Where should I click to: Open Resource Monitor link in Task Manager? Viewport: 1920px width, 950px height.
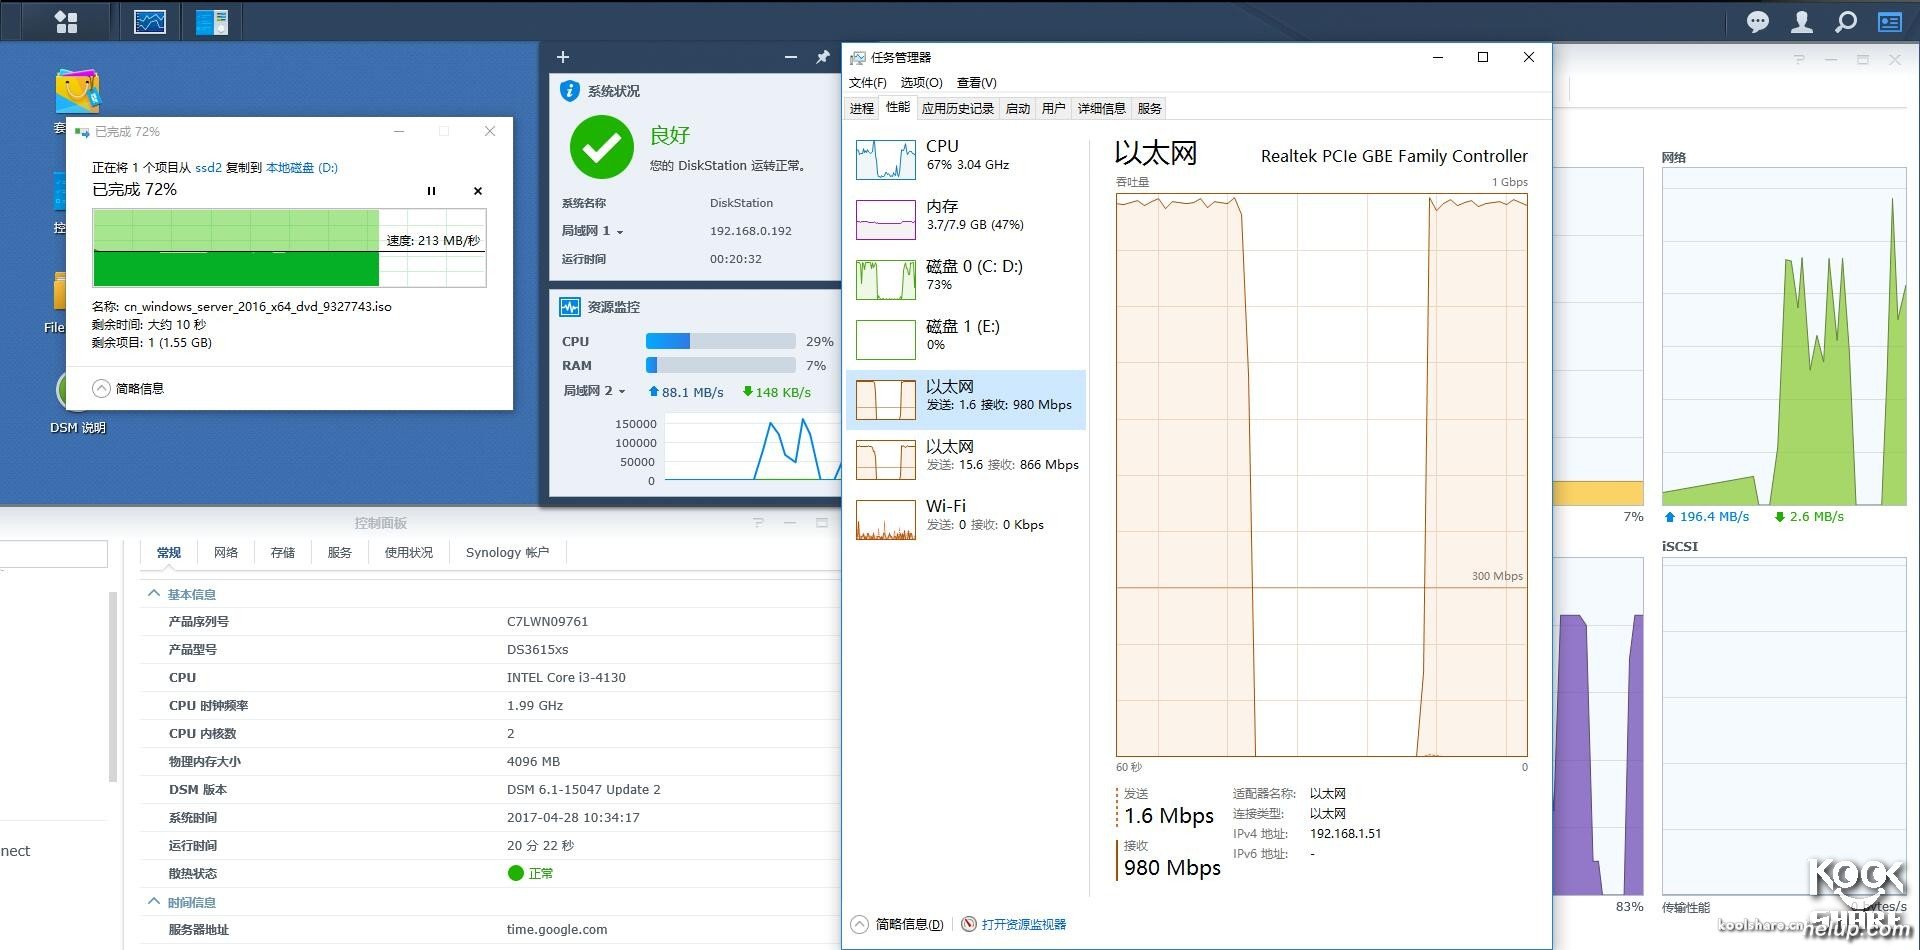coord(1024,924)
